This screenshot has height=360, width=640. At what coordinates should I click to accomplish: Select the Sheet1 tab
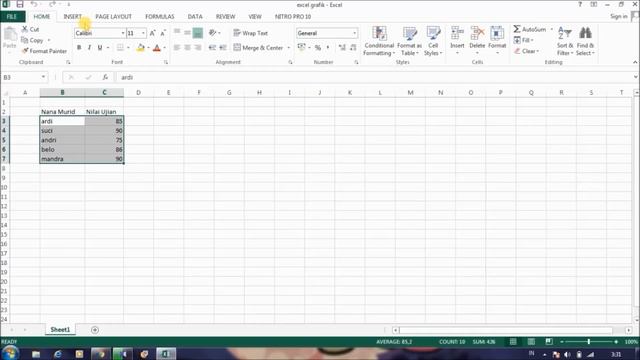pos(60,329)
